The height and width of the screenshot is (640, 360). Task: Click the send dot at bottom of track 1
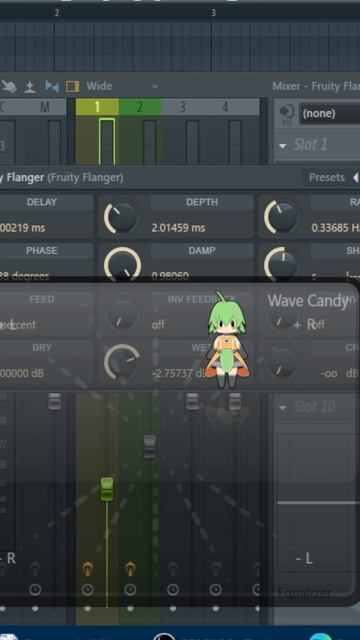tap(87, 608)
